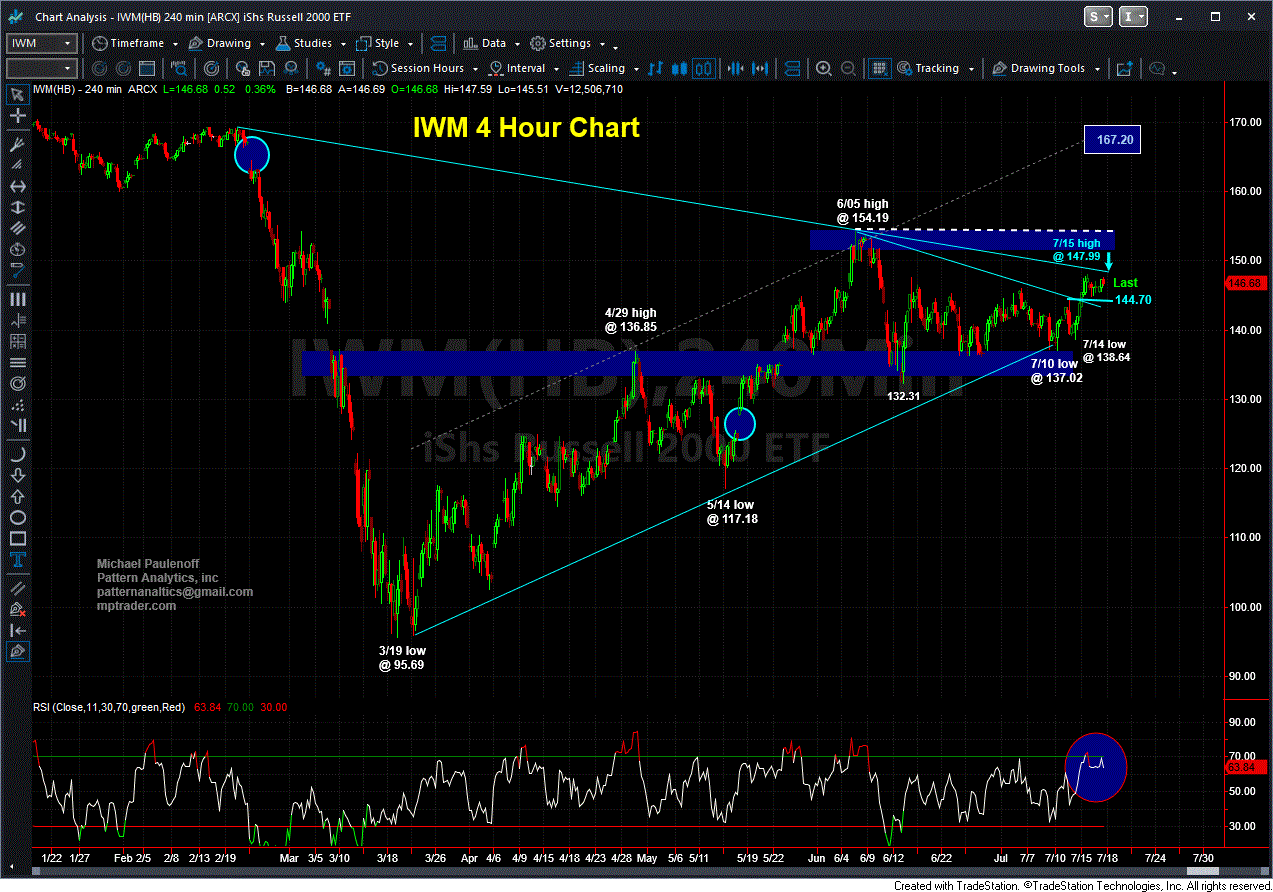Expand the Data dropdown arrow

[515, 44]
